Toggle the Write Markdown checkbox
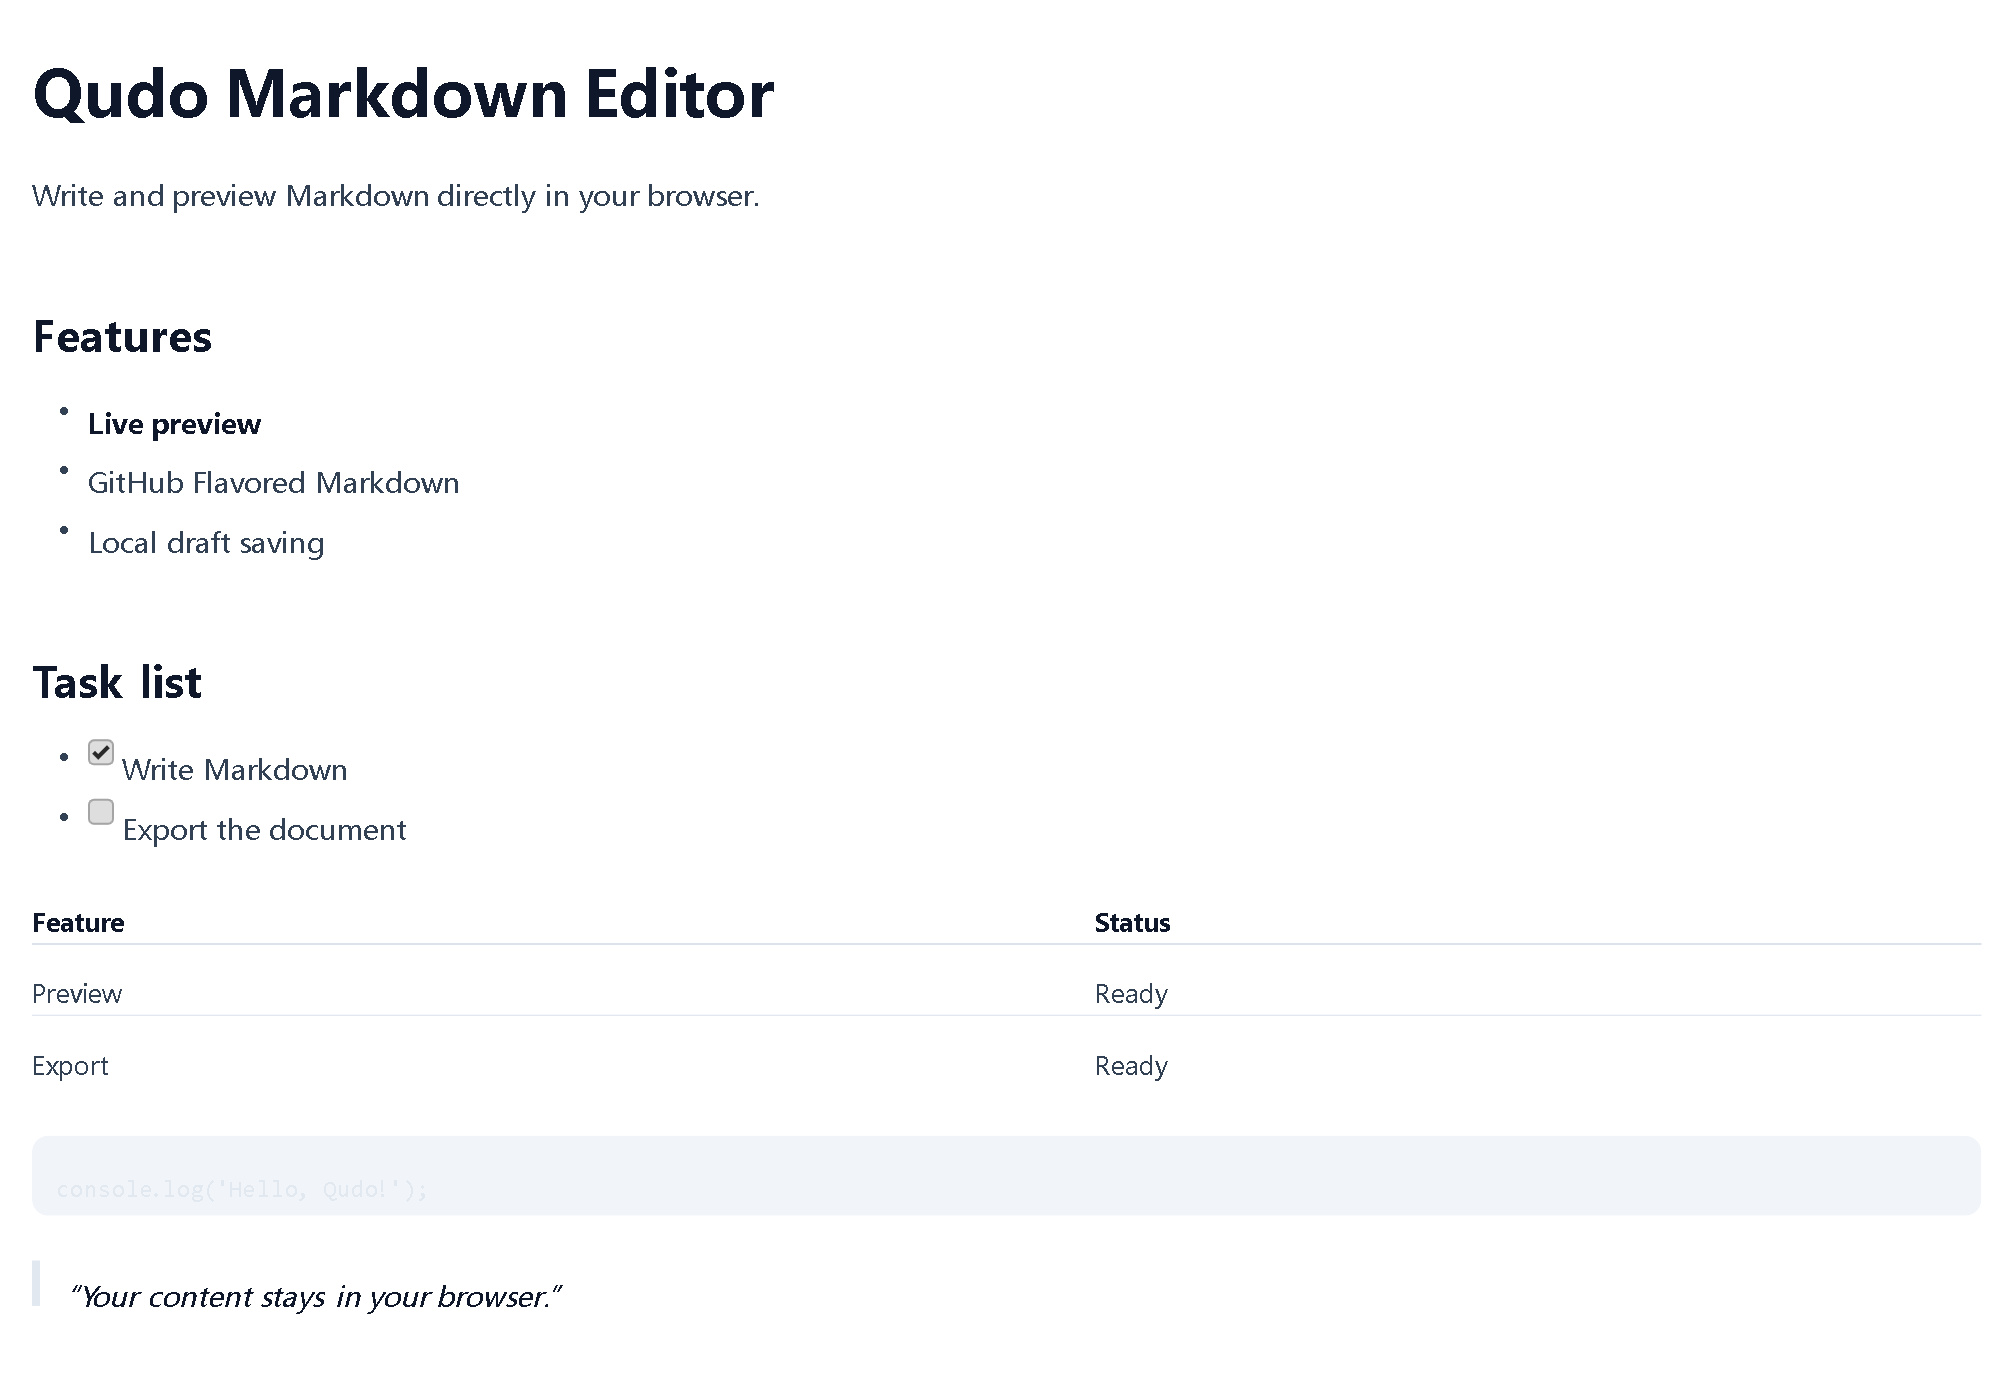Image resolution: width=2014 pixels, height=1374 pixels. coord(101,752)
